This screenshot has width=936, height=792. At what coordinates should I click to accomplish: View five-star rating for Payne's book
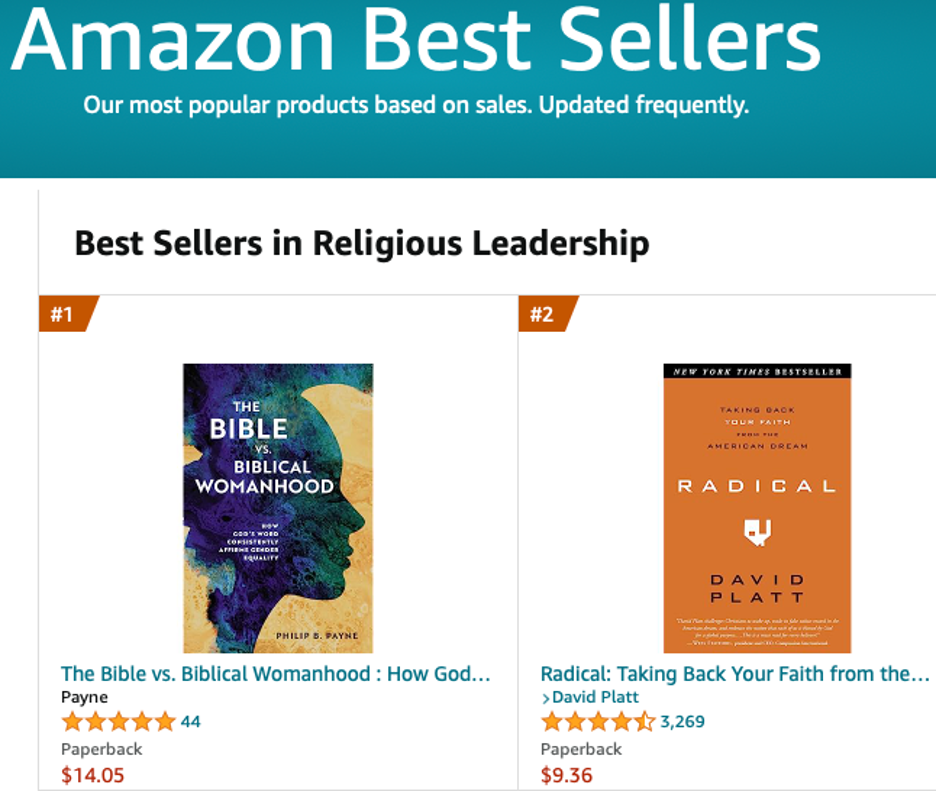coord(118,722)
